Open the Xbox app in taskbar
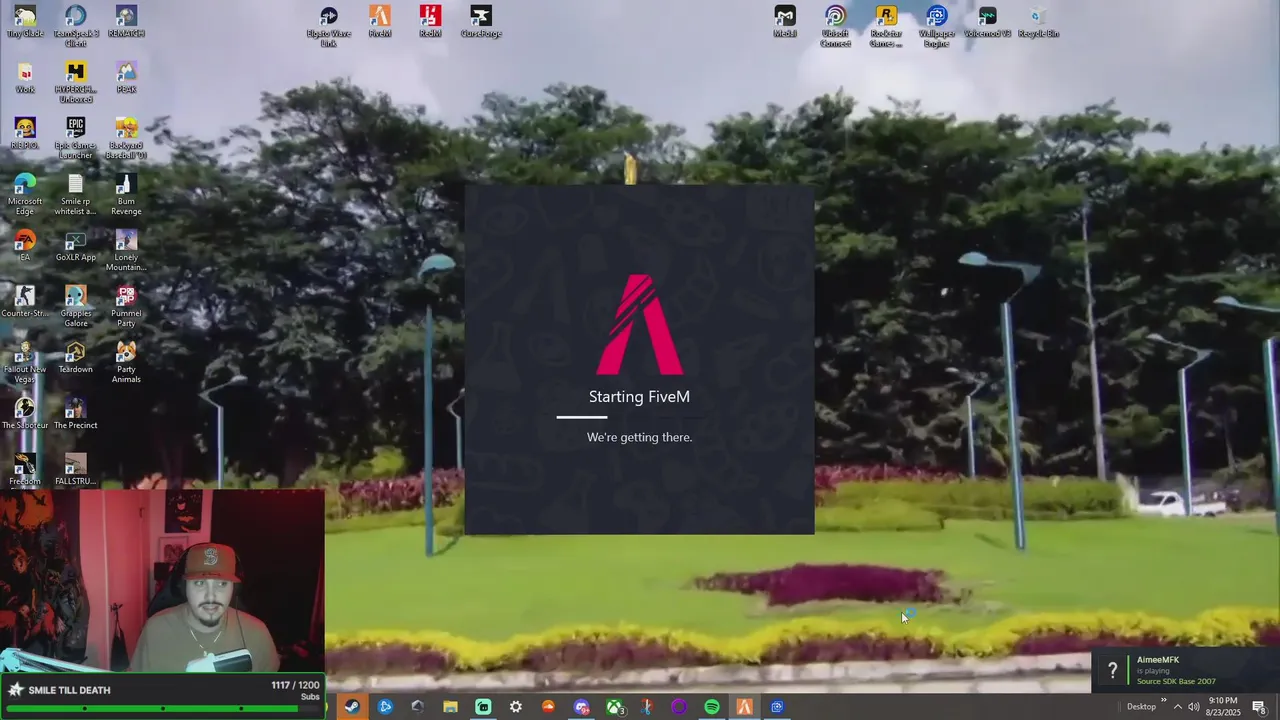 [614, 707]
